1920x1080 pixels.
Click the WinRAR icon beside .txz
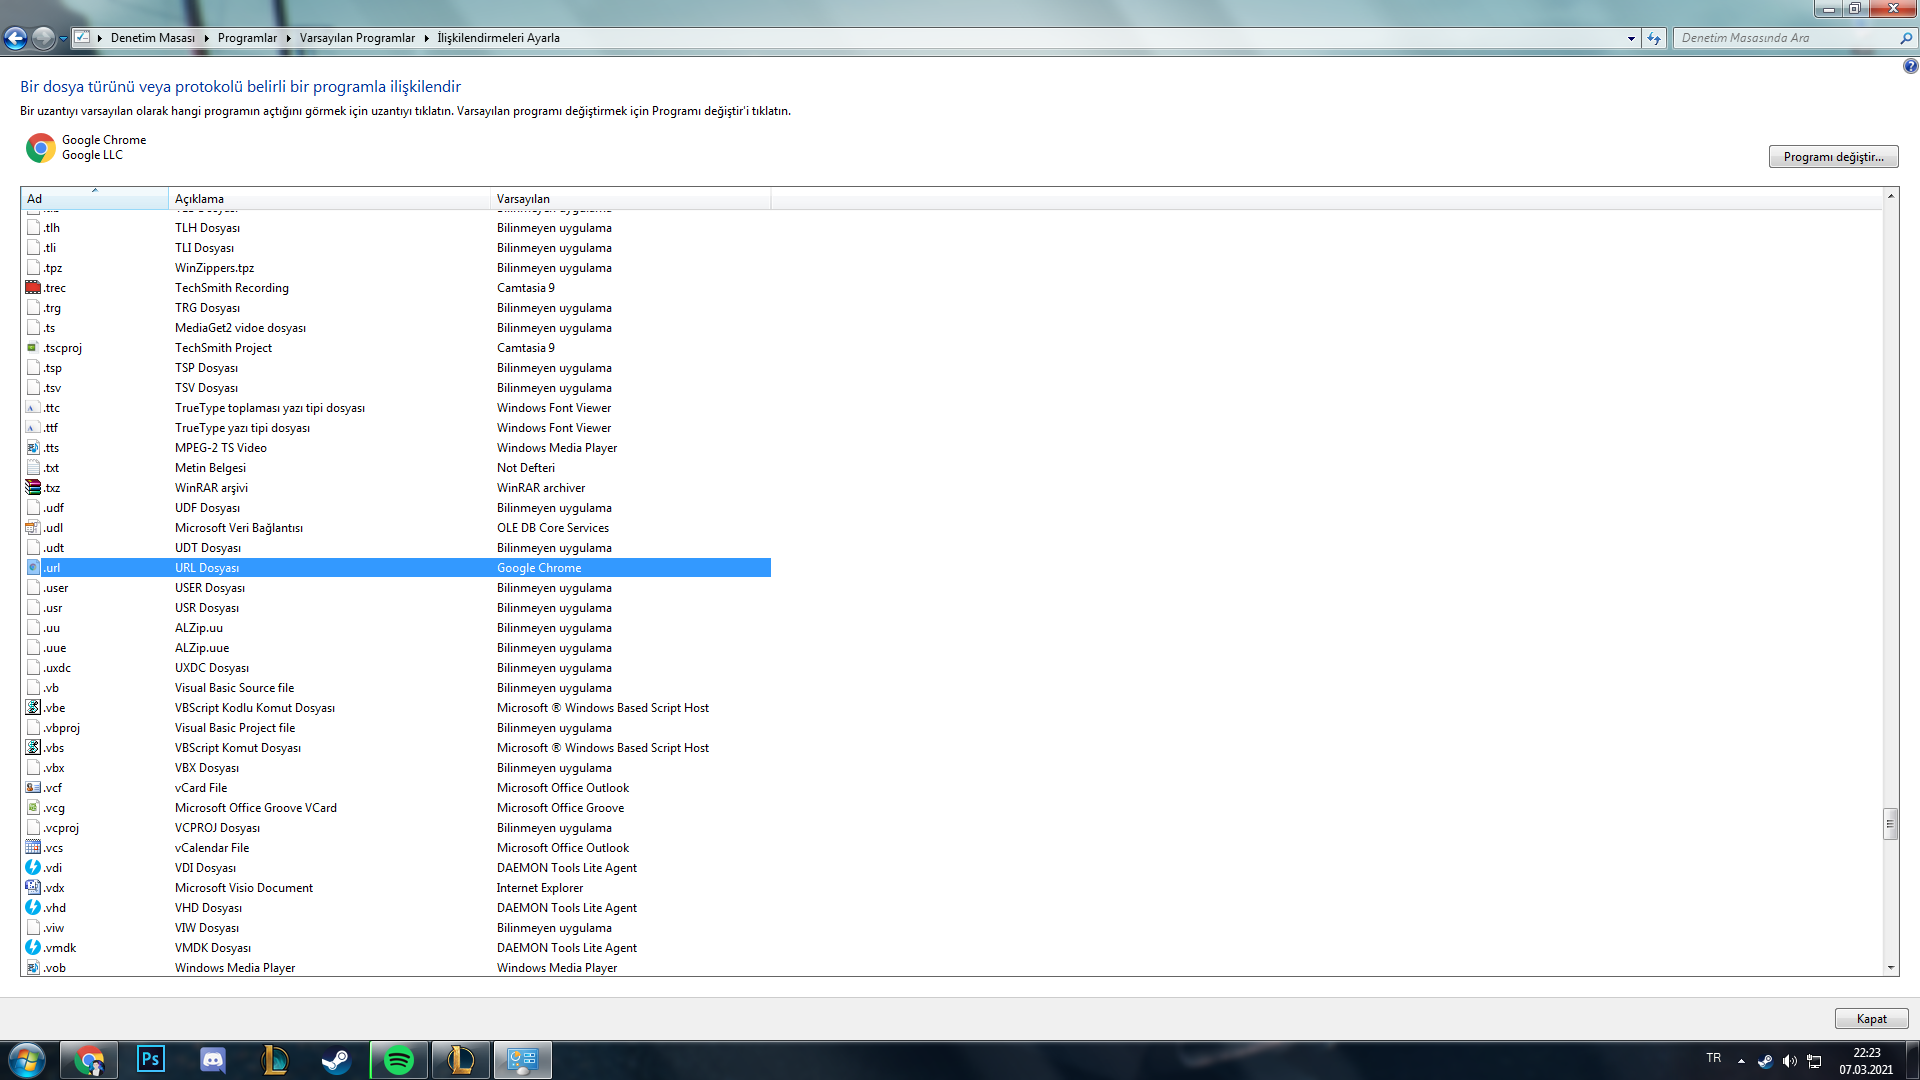pos(33,487)
